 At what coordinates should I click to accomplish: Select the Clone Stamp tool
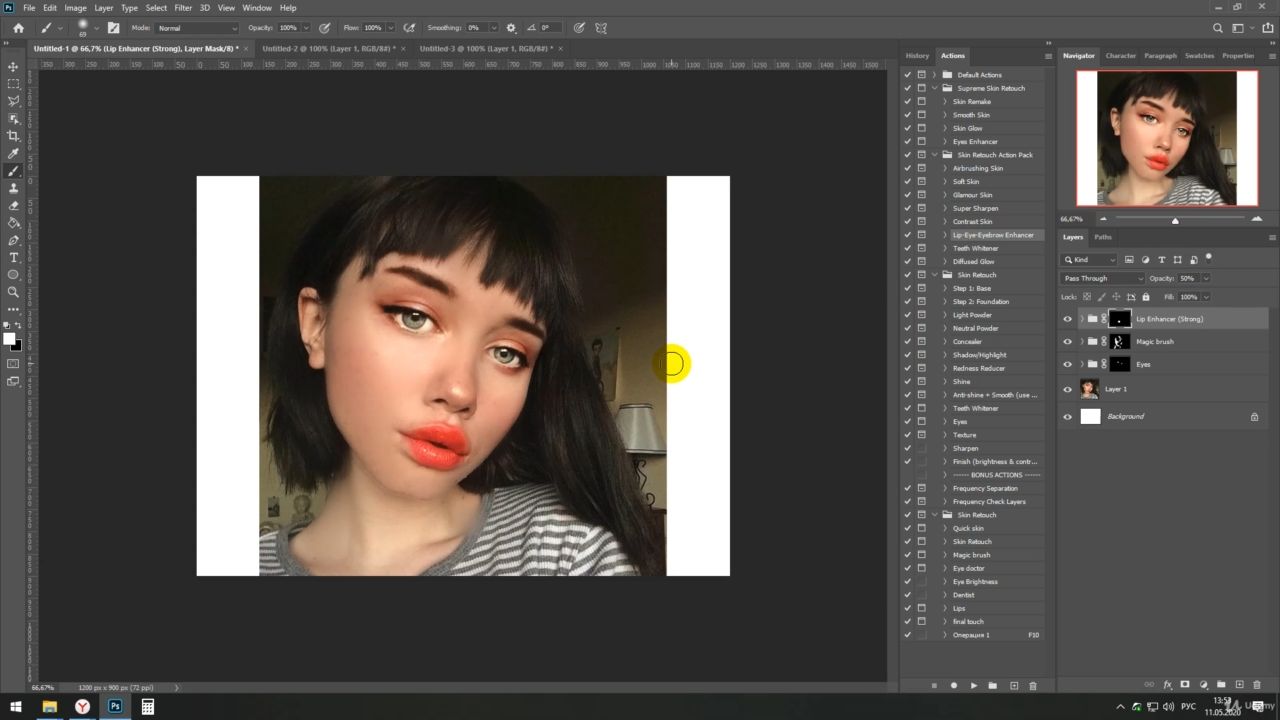(13, 188)
